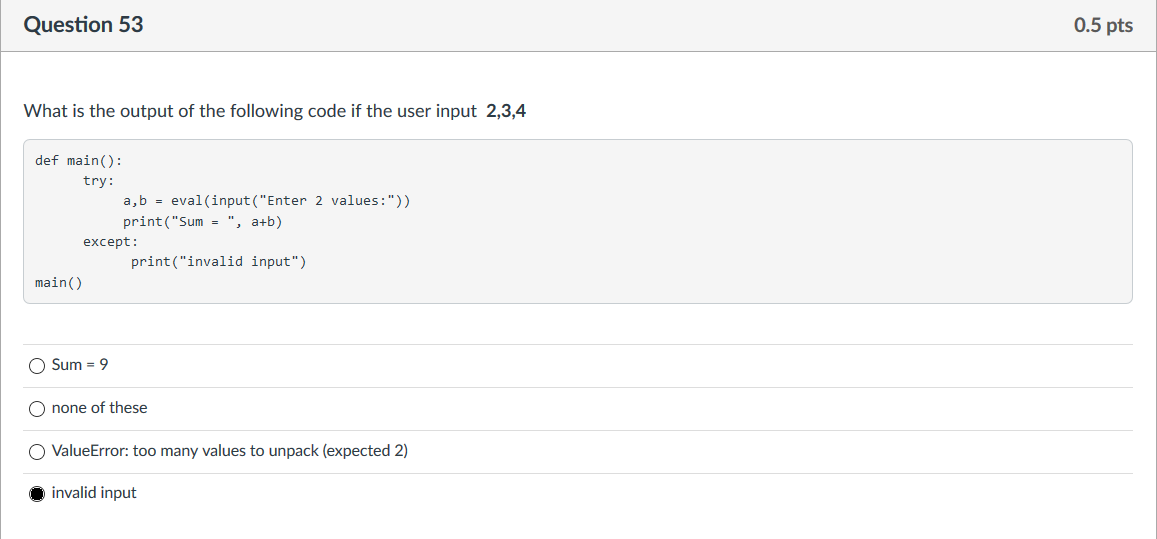Click the "def main():" code line
Image resolution: width=1157 pixels, height=539 pixels.
point(79,161)
